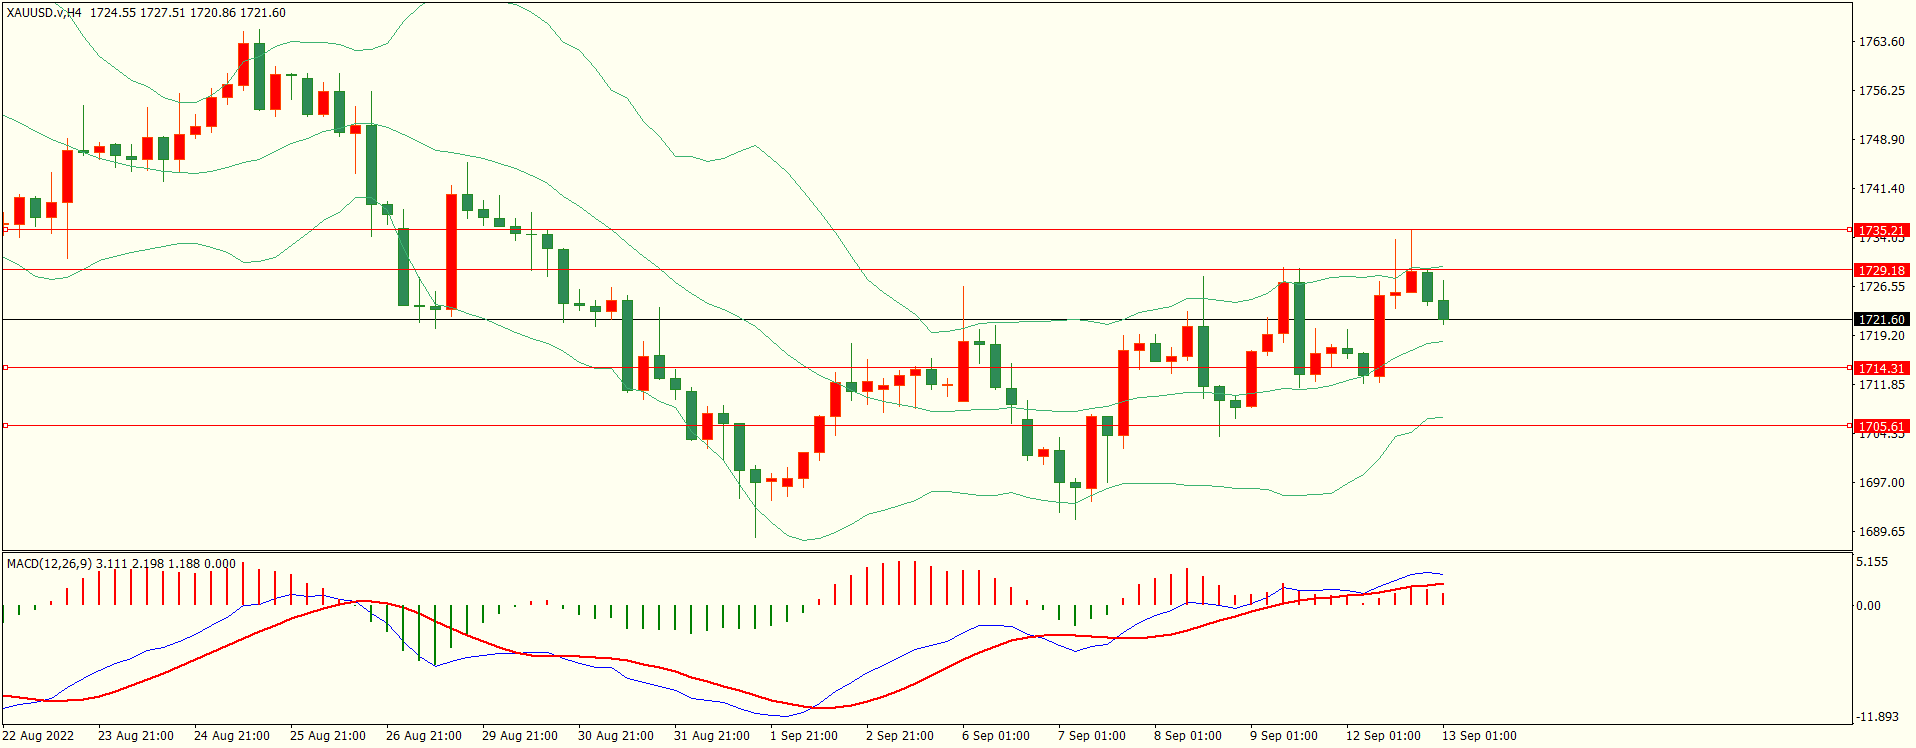Viewport: 1916px width, 748px height.
Task: Click left handle of the 1705.61 line
Action: click(x=5, y=426)
